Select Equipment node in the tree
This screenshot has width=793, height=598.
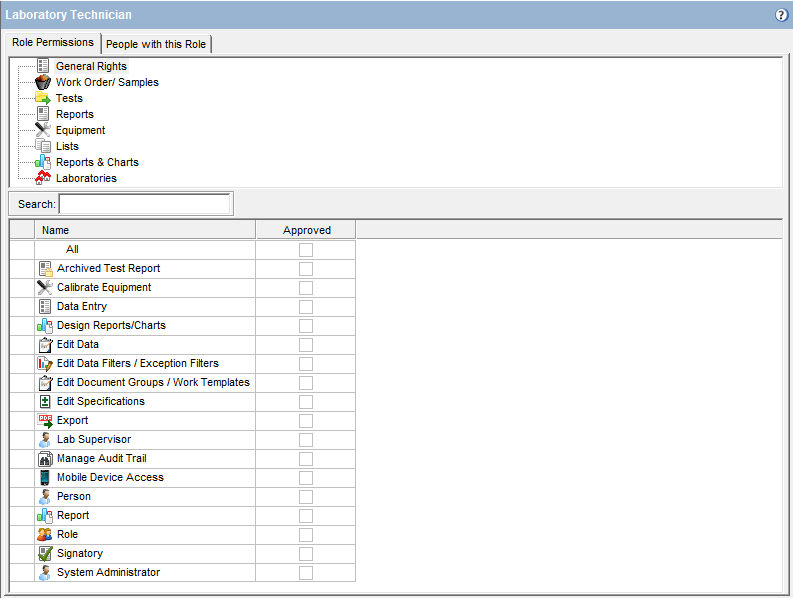tap(80, 130)
